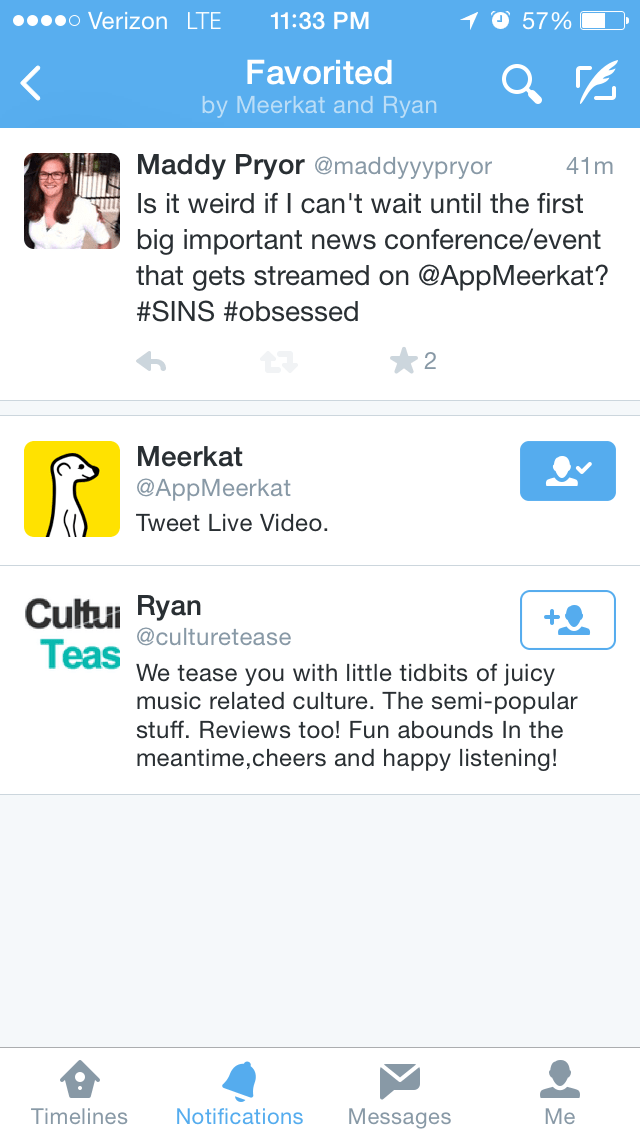Tap the #obsessed hashtag

(291, 311)
